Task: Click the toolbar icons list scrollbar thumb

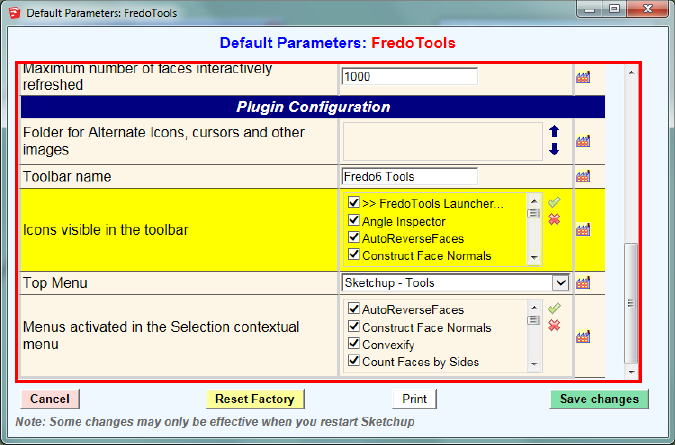Action: [x=534, y=213]
